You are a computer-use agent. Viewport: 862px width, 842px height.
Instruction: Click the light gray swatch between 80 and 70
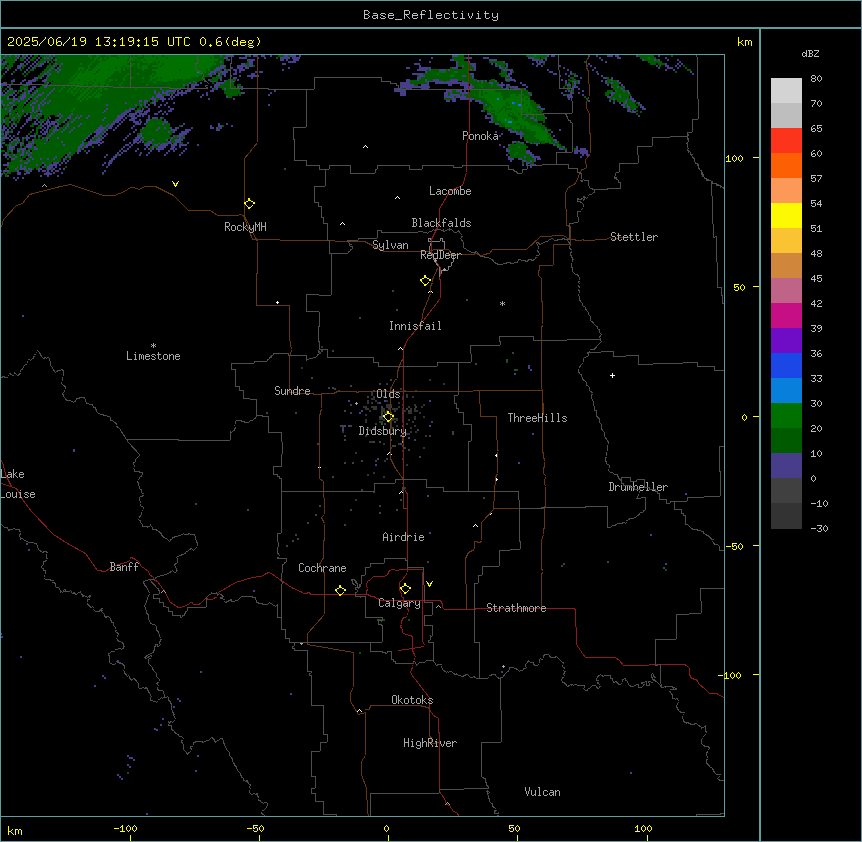click(786, 91)
